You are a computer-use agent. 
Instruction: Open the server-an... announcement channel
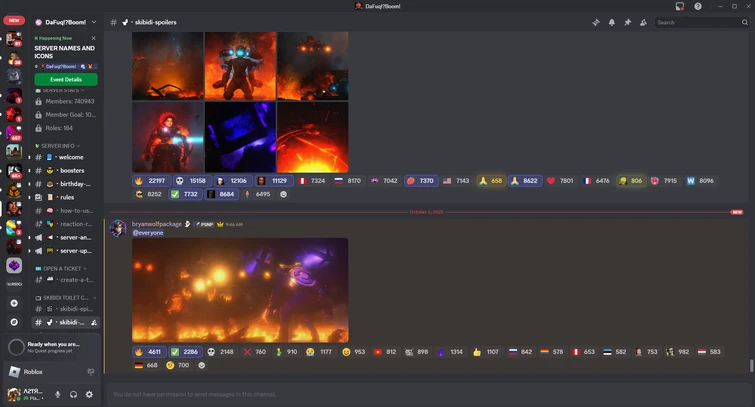tap(66, 237)
